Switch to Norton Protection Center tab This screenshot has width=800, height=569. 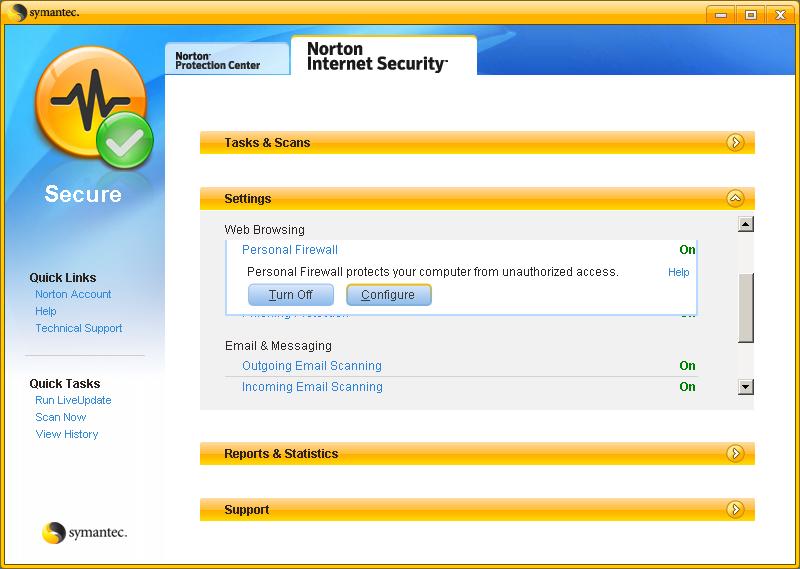228,60
